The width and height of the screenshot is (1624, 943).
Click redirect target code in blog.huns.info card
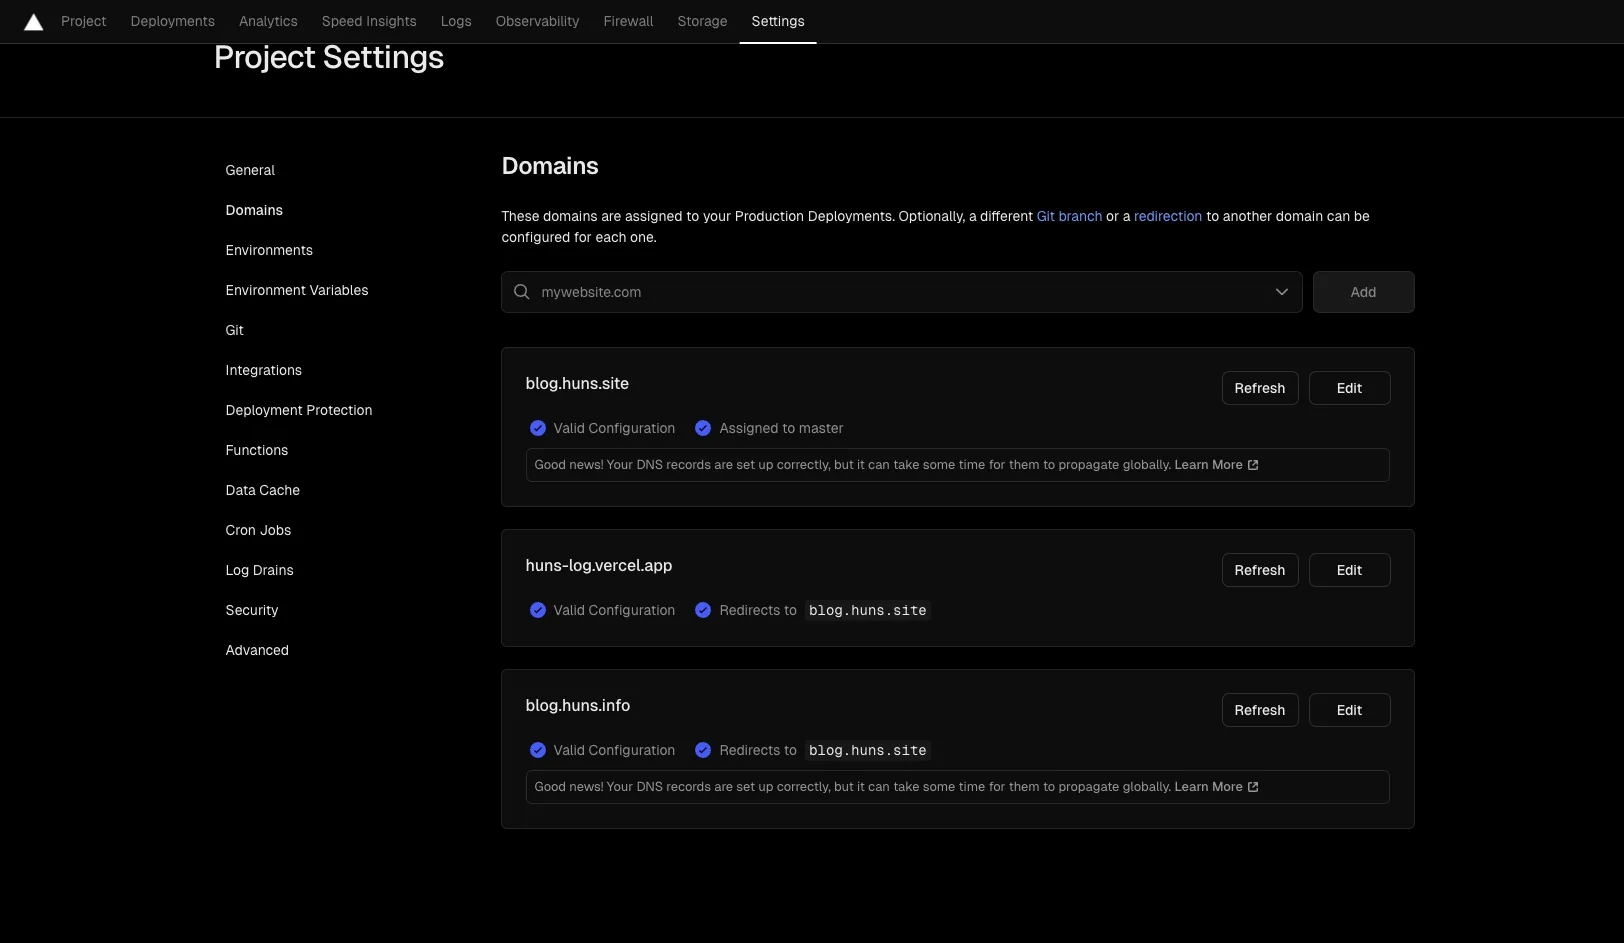868,750
